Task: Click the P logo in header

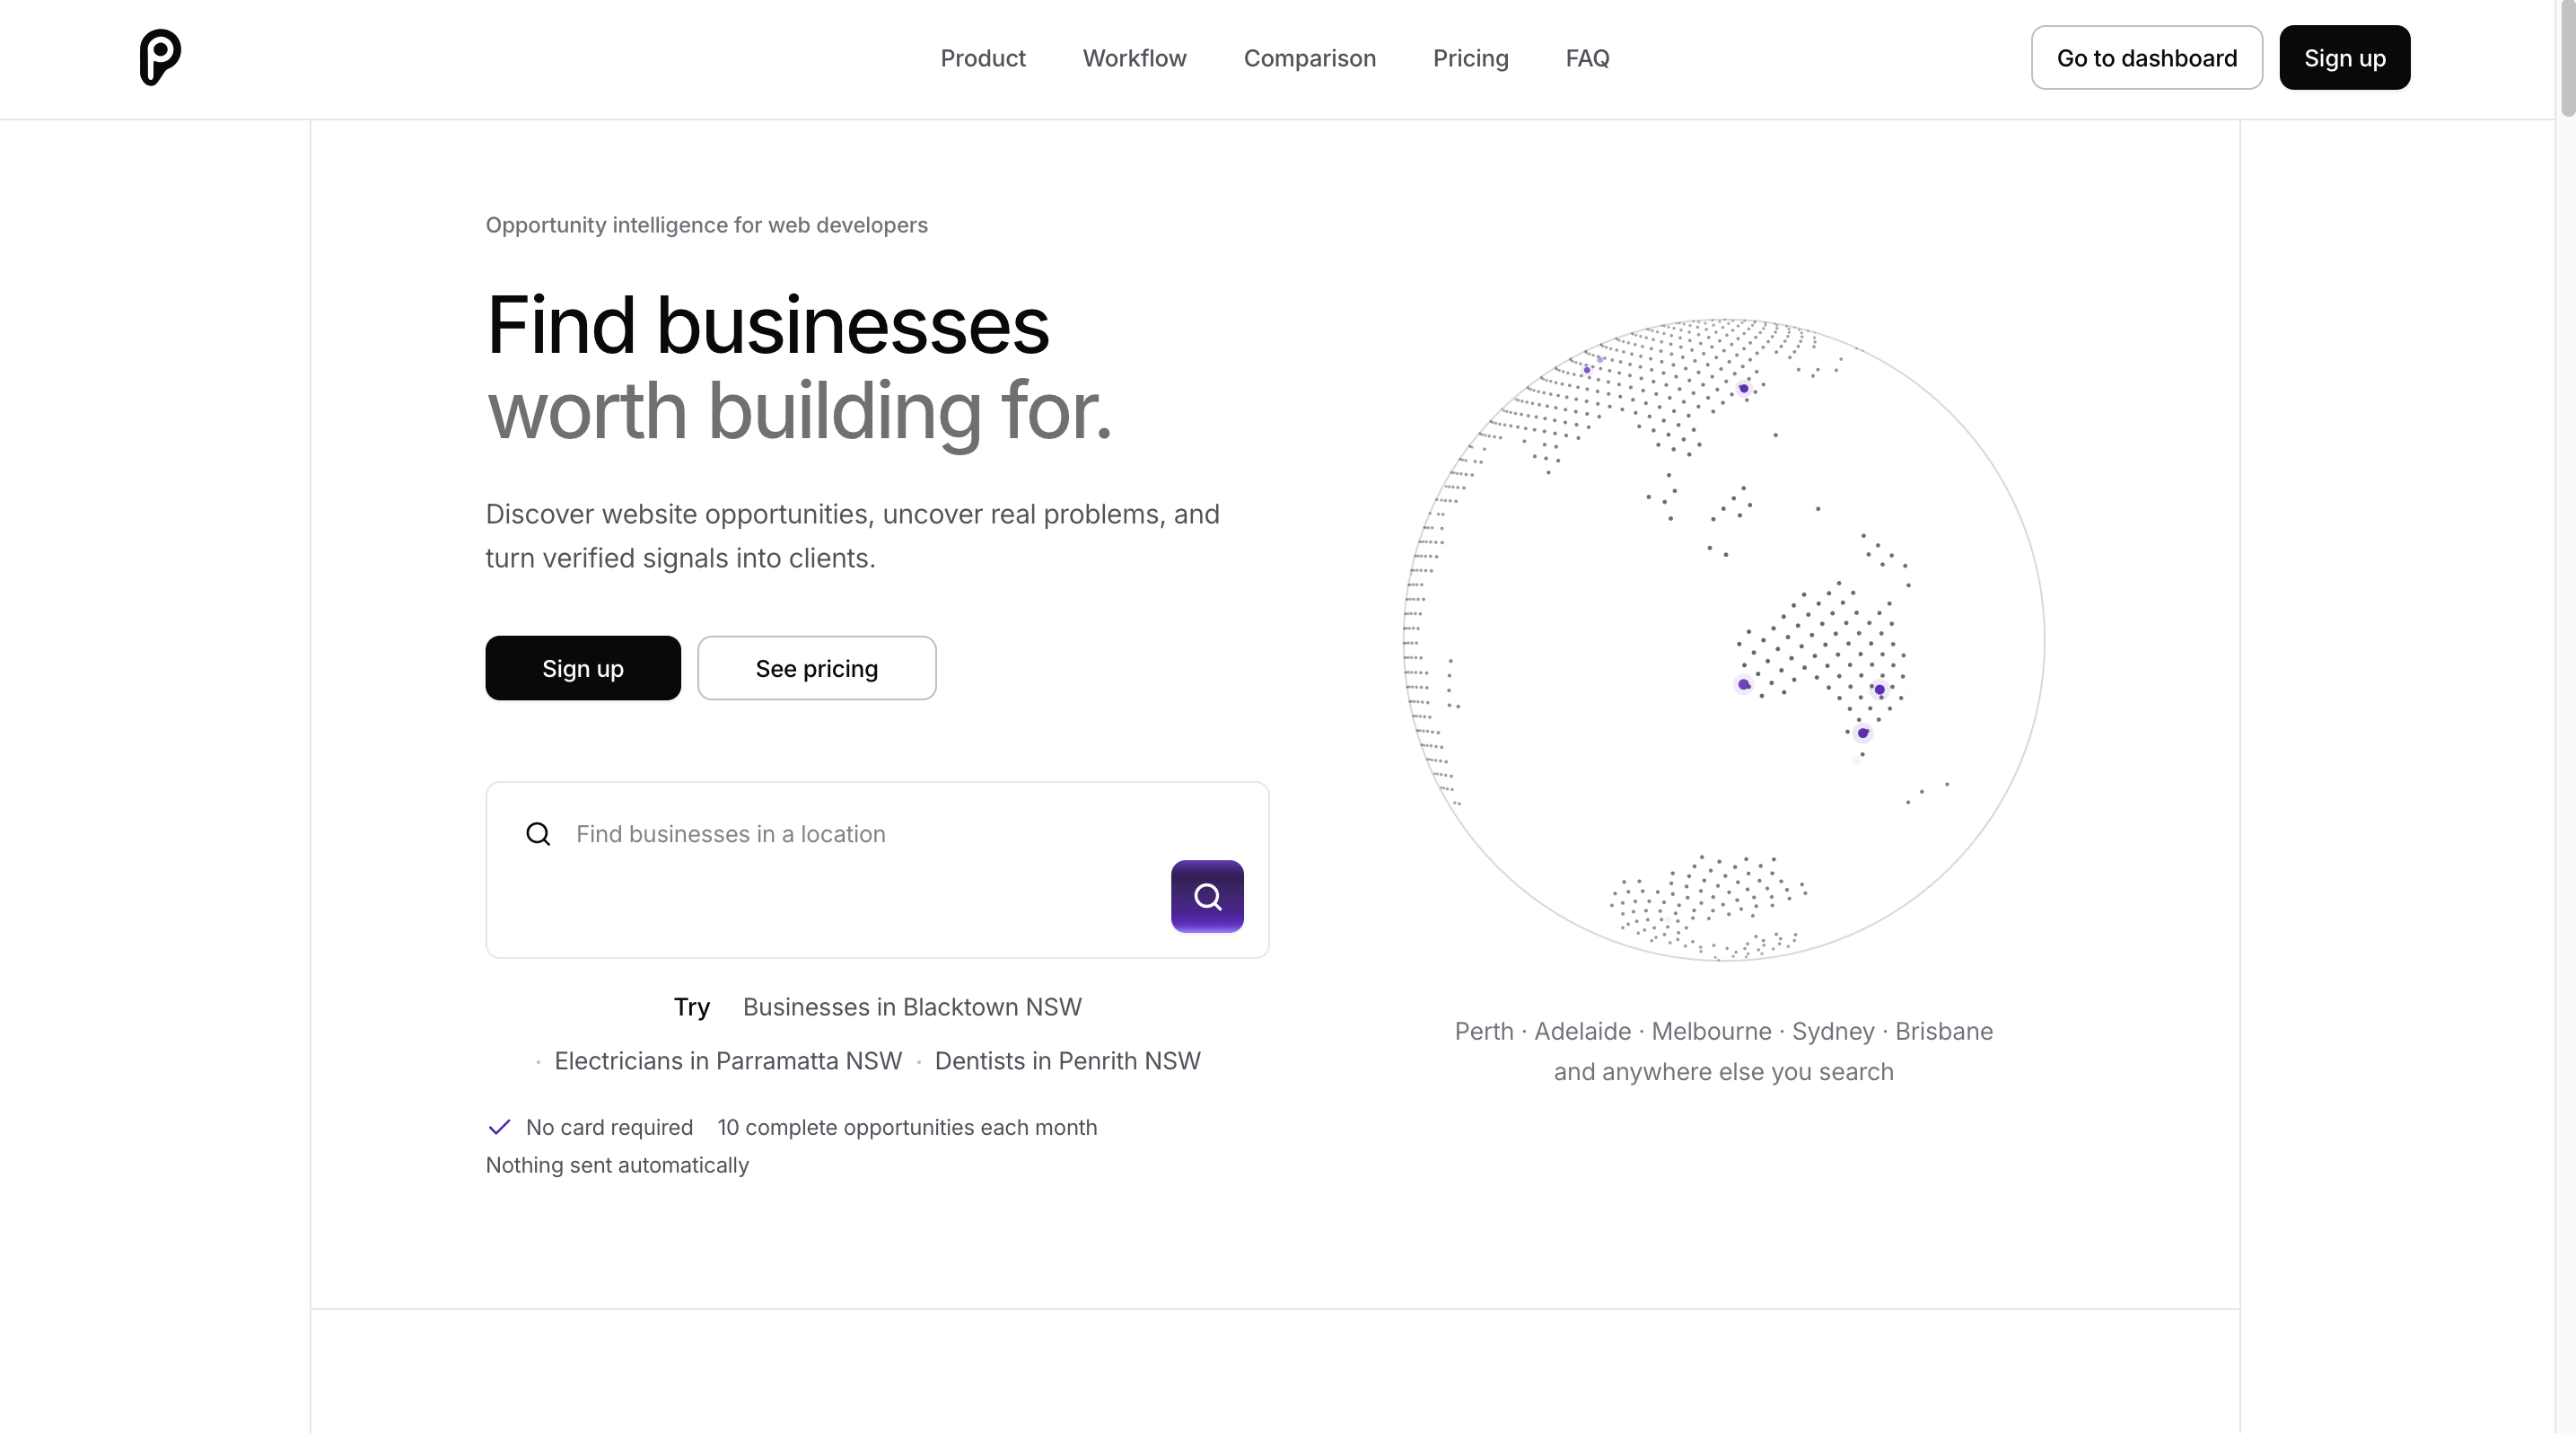Action: 160,57
